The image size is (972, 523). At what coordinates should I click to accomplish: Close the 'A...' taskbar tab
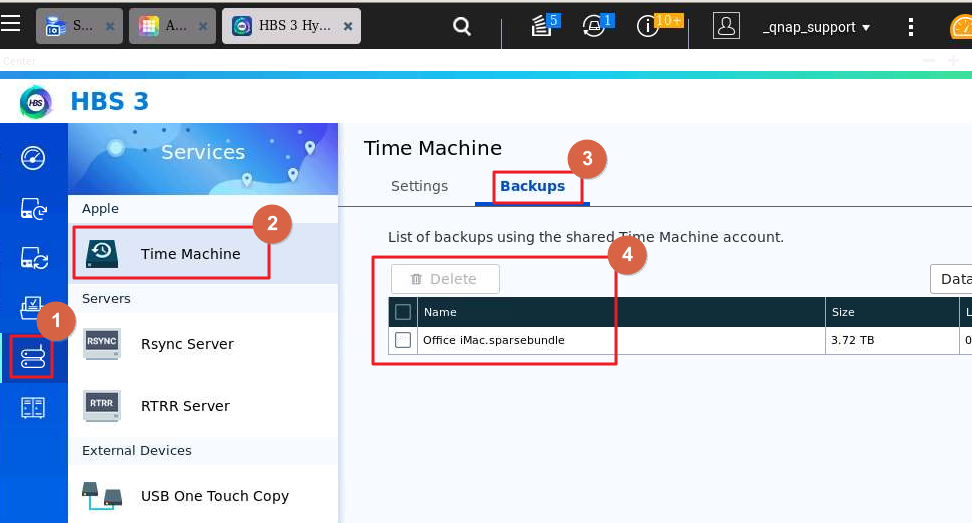(x=203, y=26)
